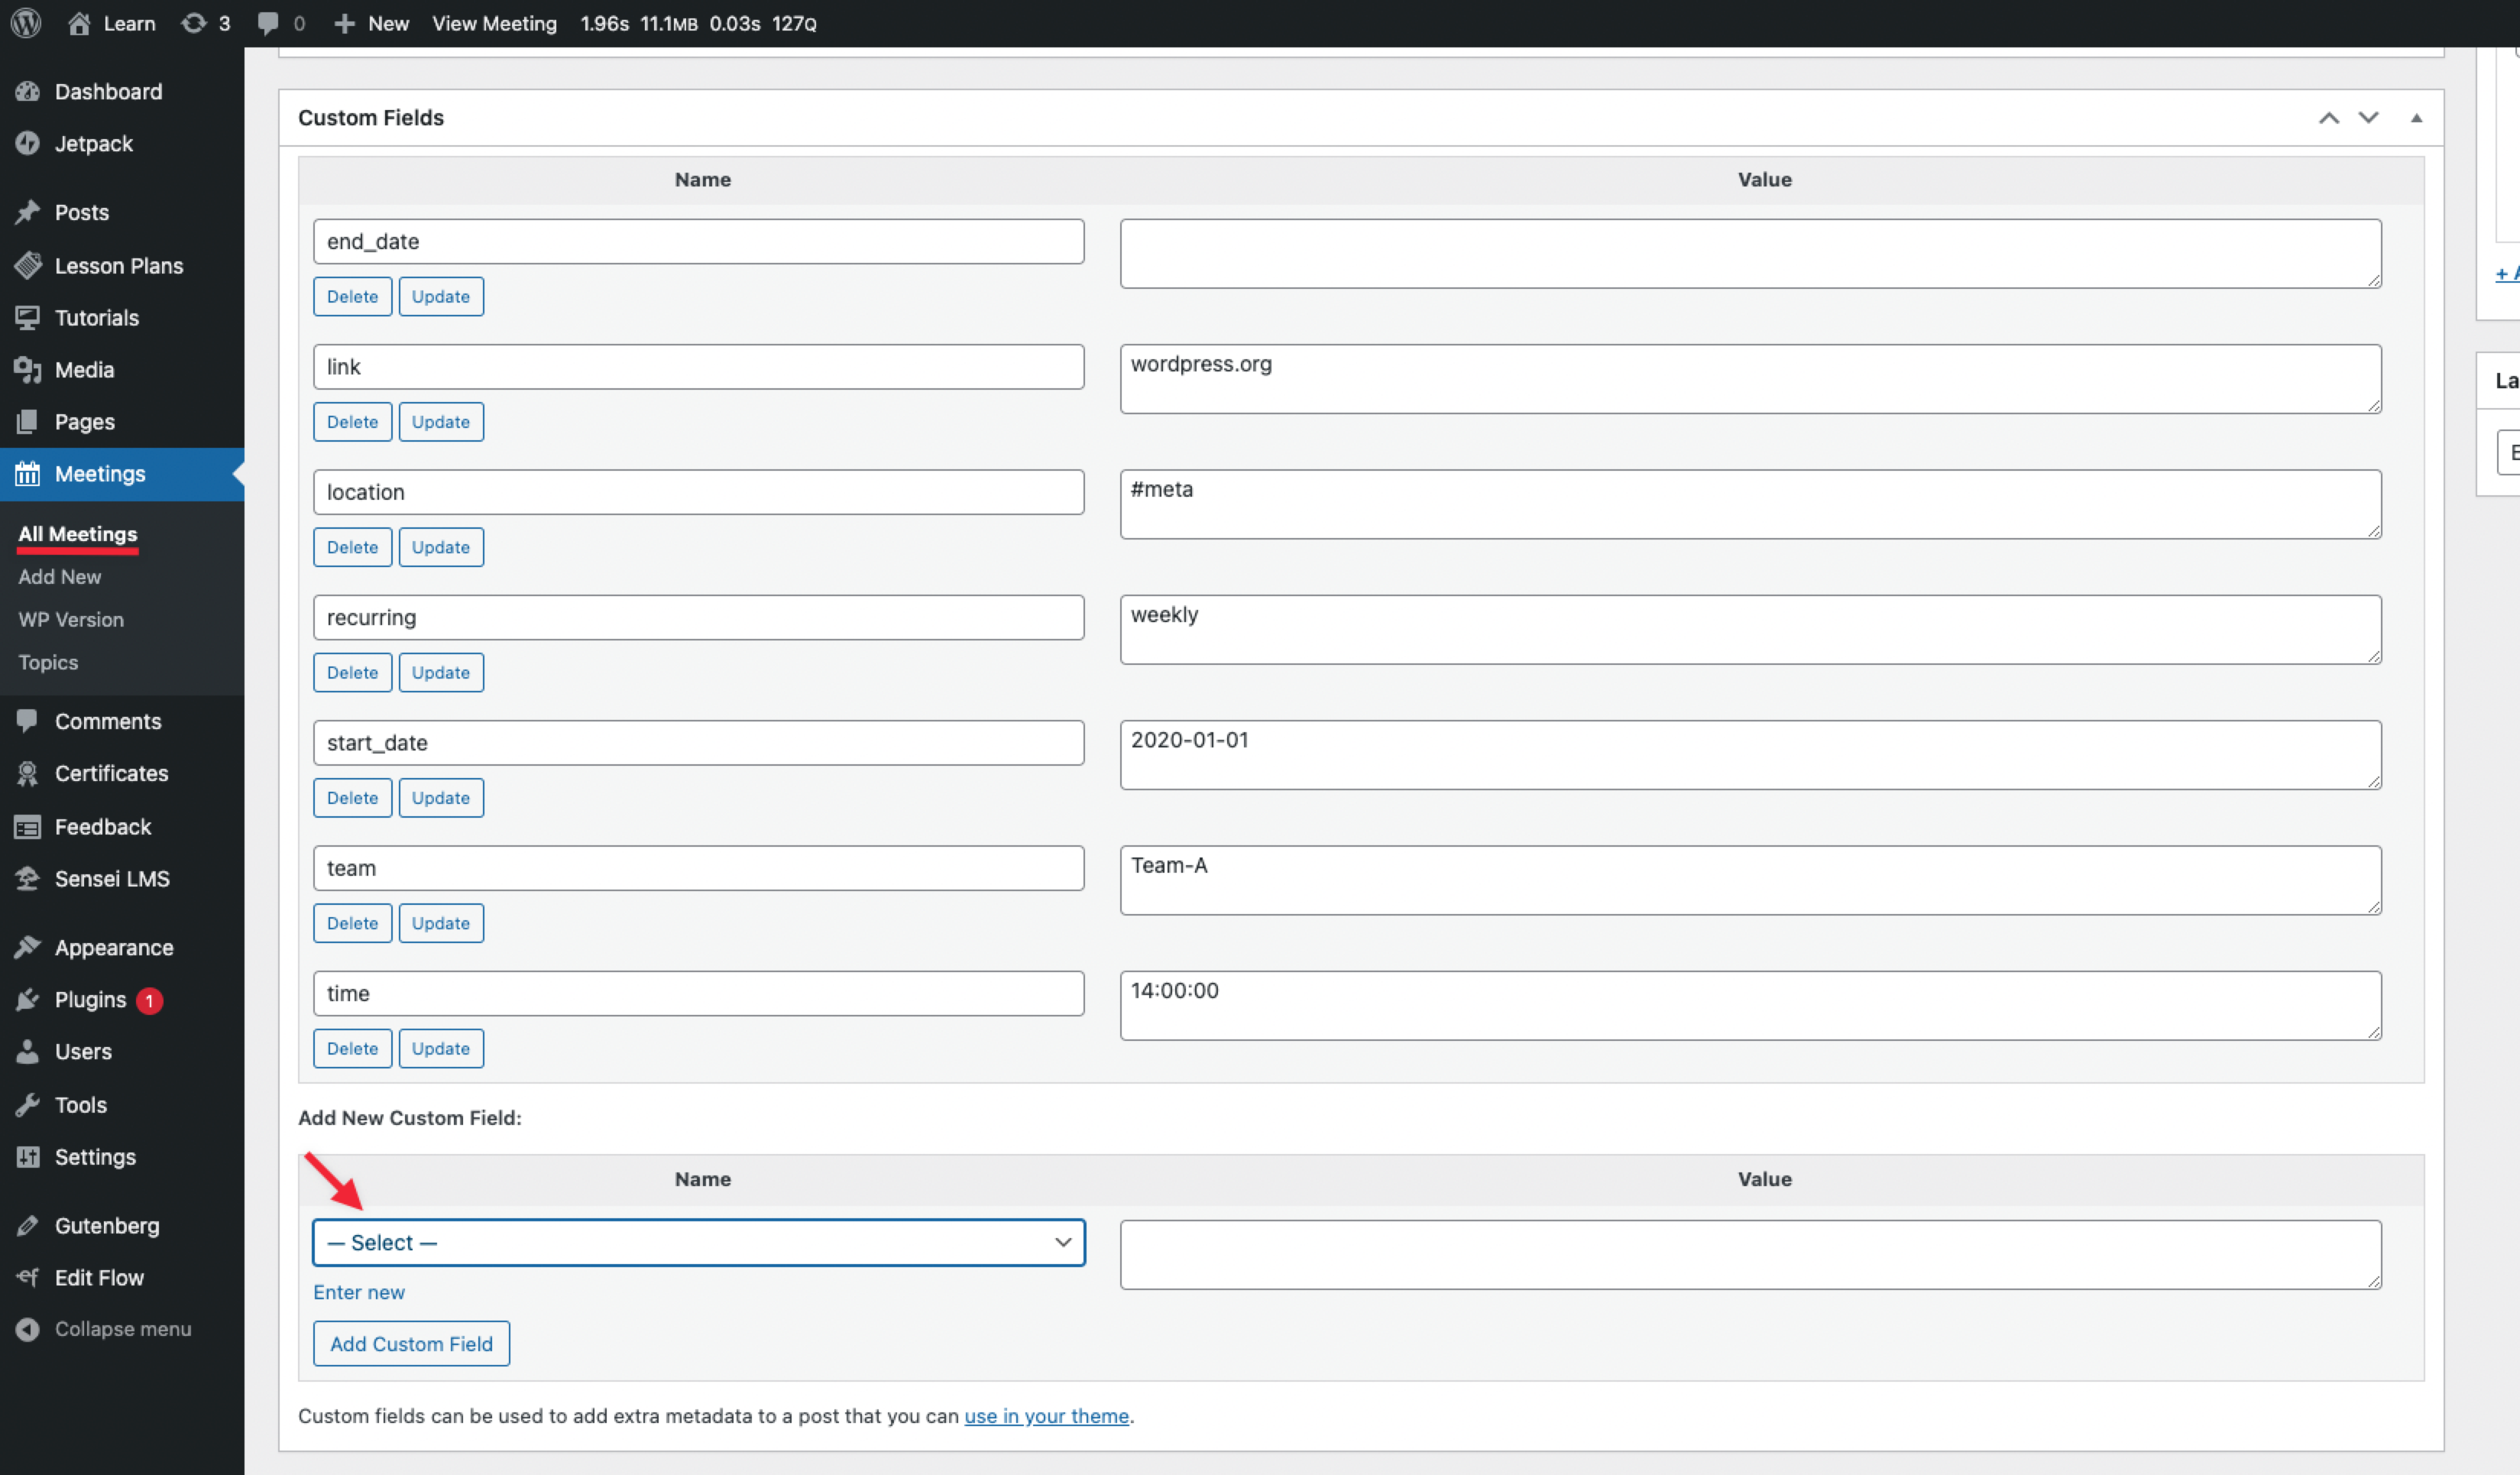Toggle the Edit Flow sidebar entry
The height and width of the screenshot is (1475, 2520).
(99, 1277)
